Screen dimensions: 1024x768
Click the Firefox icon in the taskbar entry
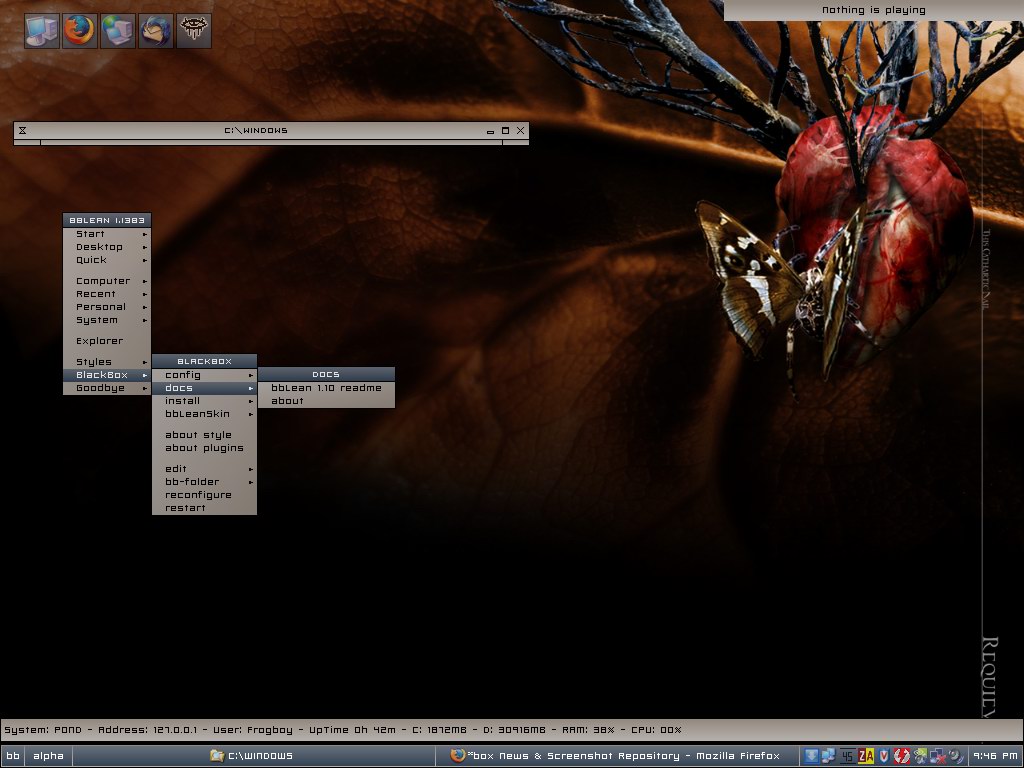tap(458, 755)
